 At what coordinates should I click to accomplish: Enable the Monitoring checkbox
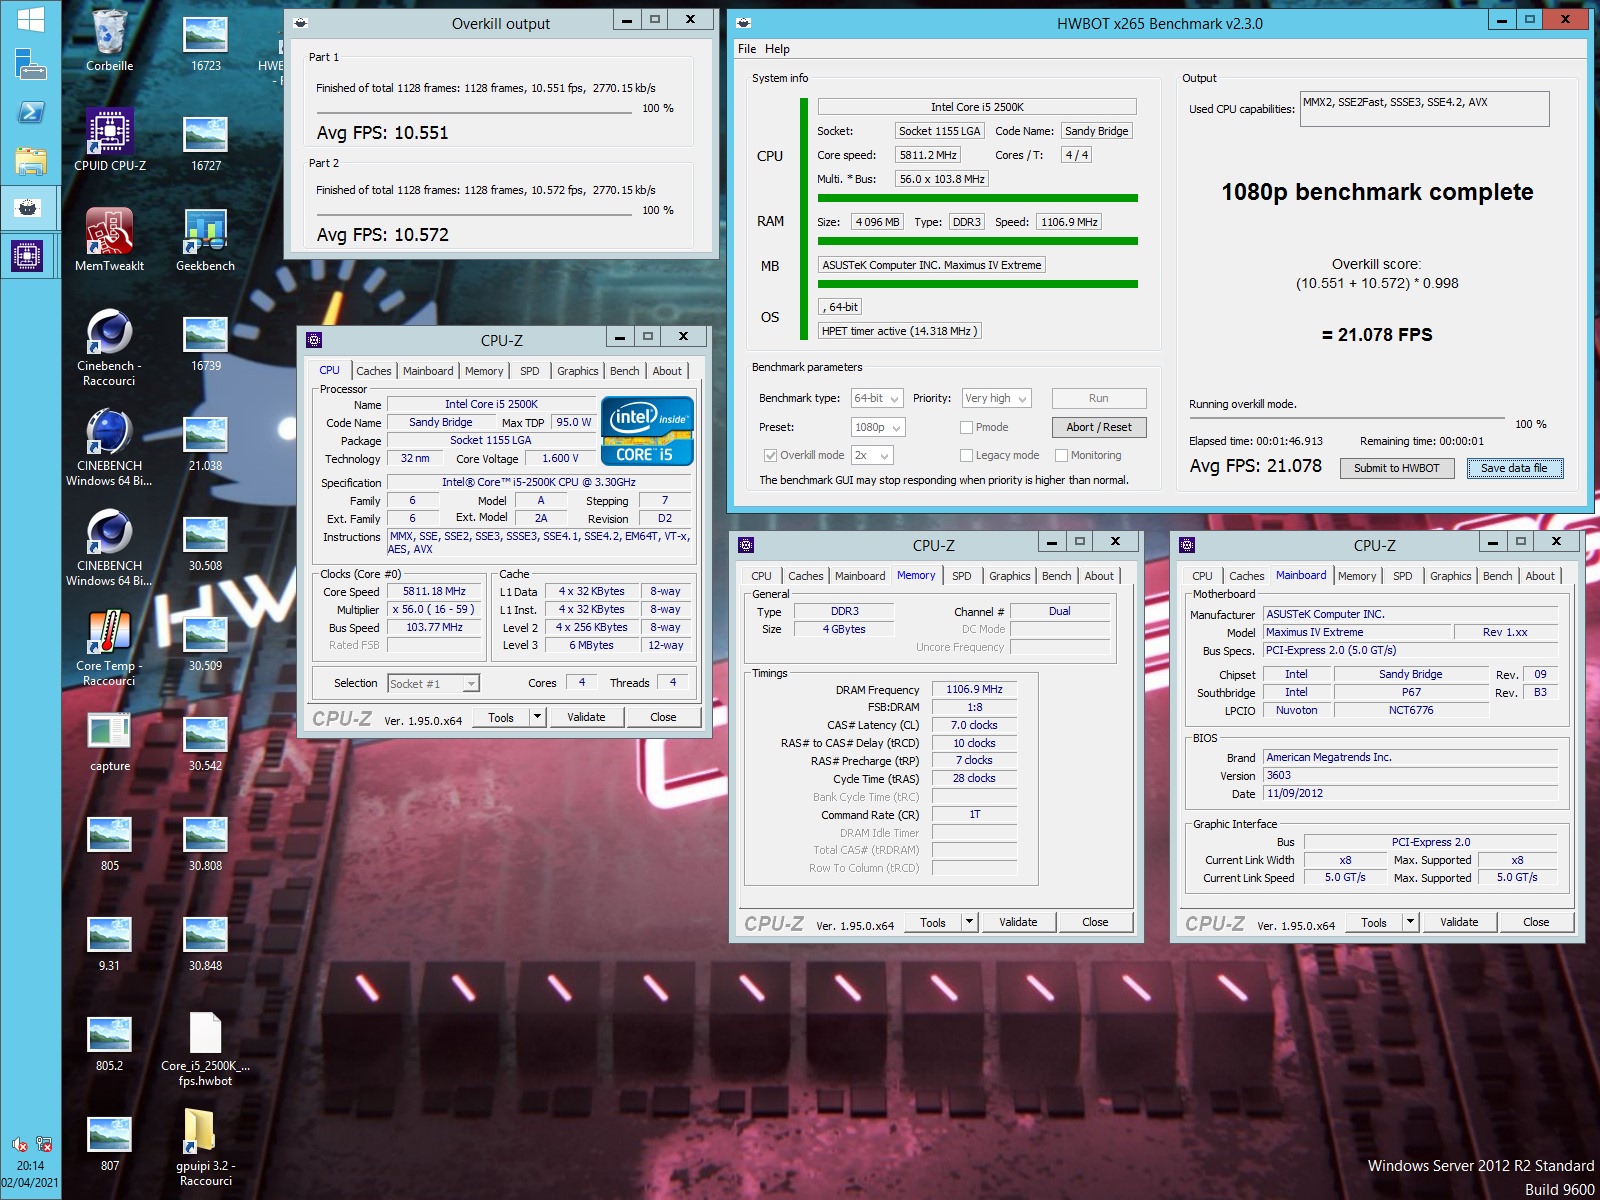[1062, 455]
